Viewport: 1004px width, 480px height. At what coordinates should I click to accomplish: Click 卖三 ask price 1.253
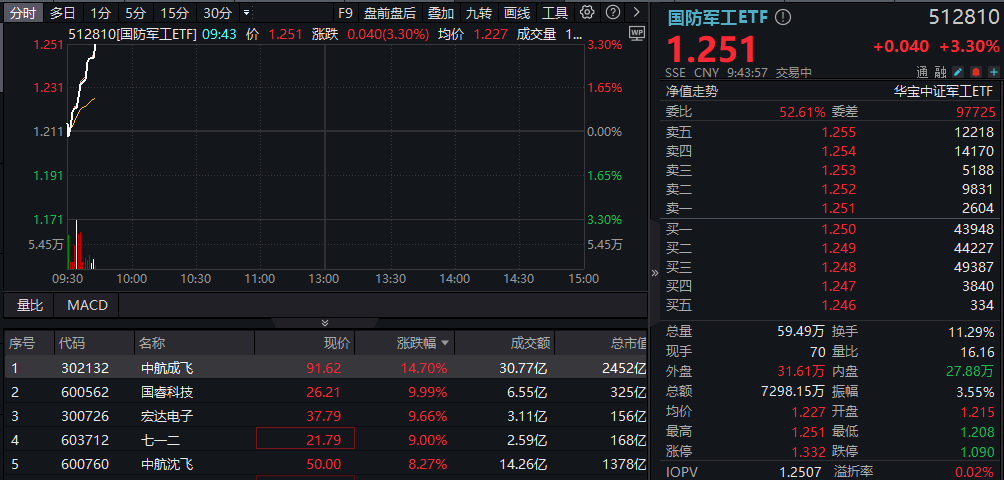point(840,170)
